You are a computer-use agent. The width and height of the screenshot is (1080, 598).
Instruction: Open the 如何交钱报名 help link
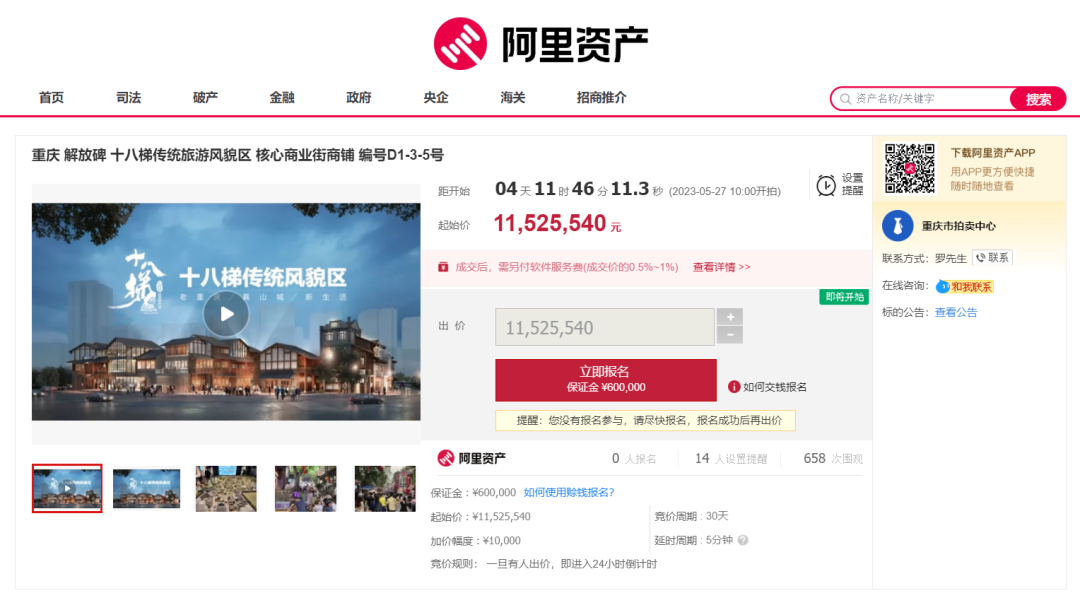pyautogui.click(x=774, y=387)
